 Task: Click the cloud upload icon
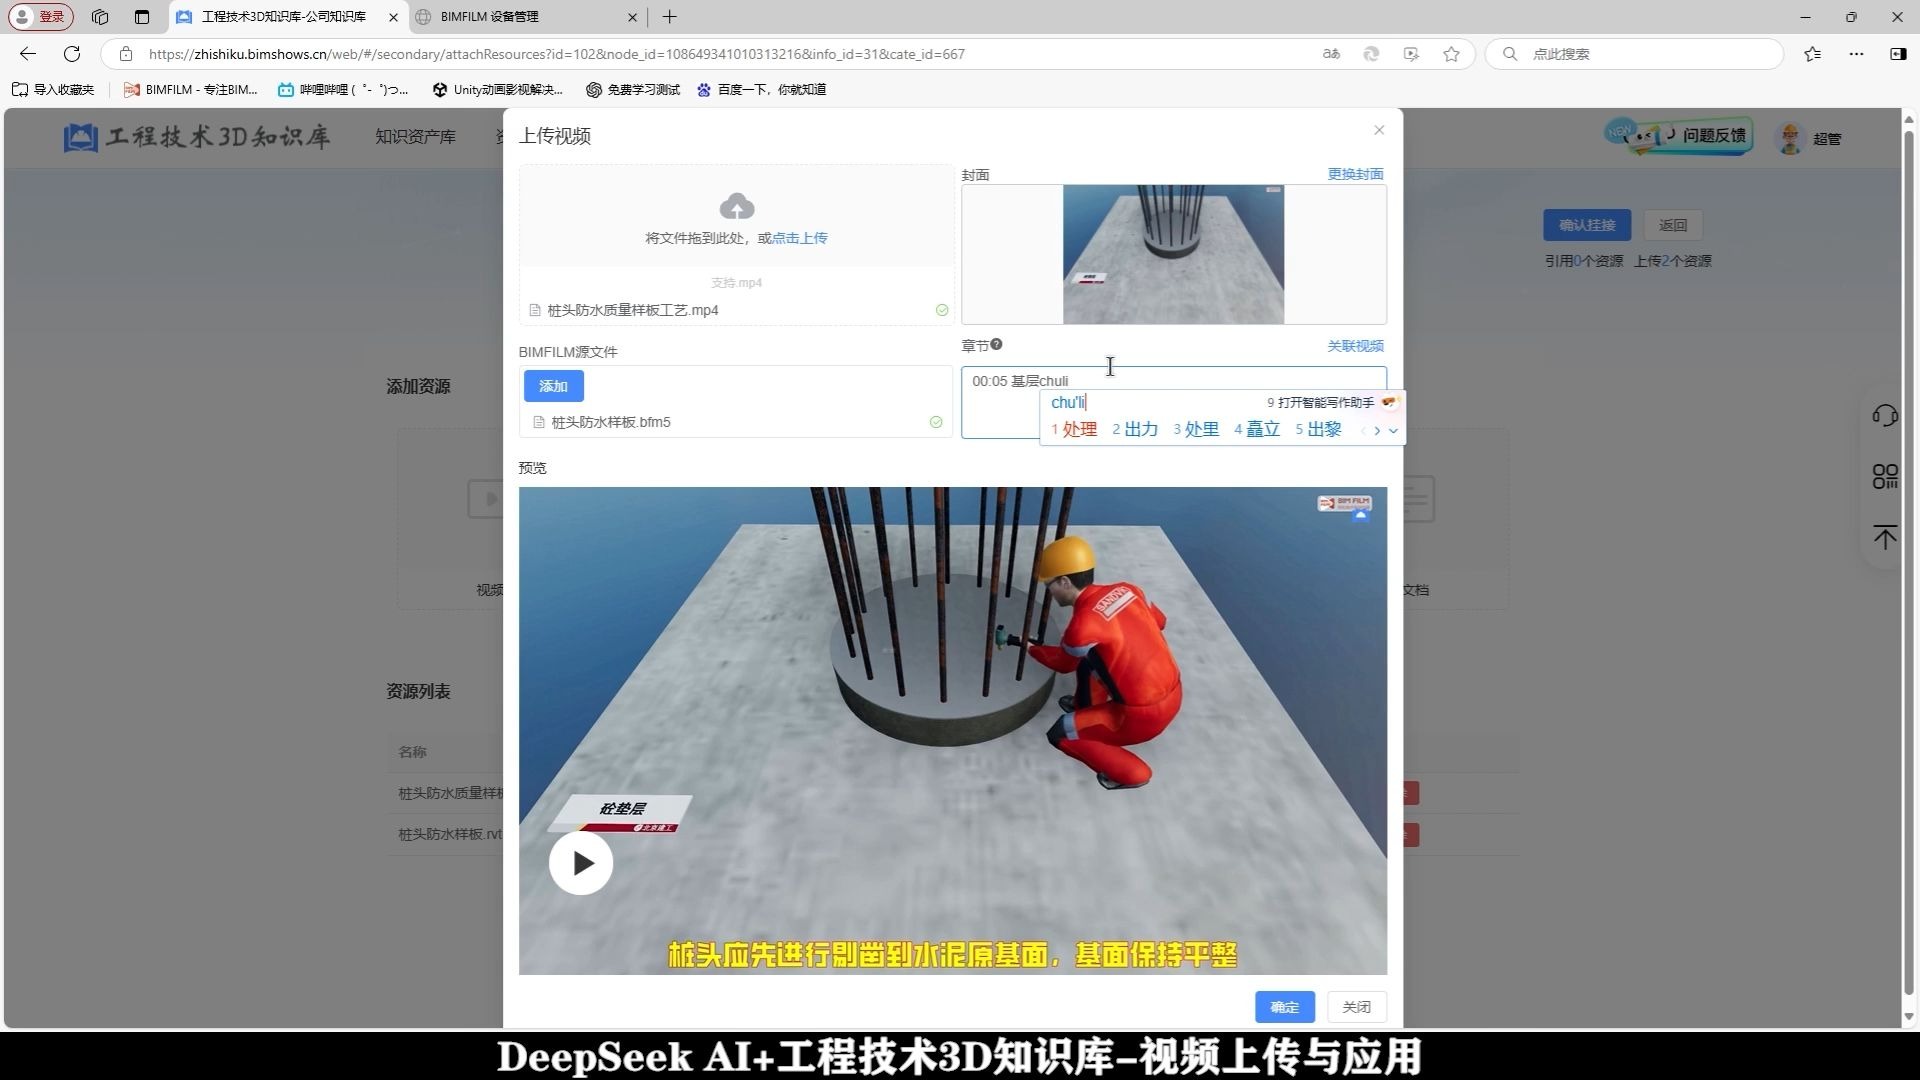737,207
